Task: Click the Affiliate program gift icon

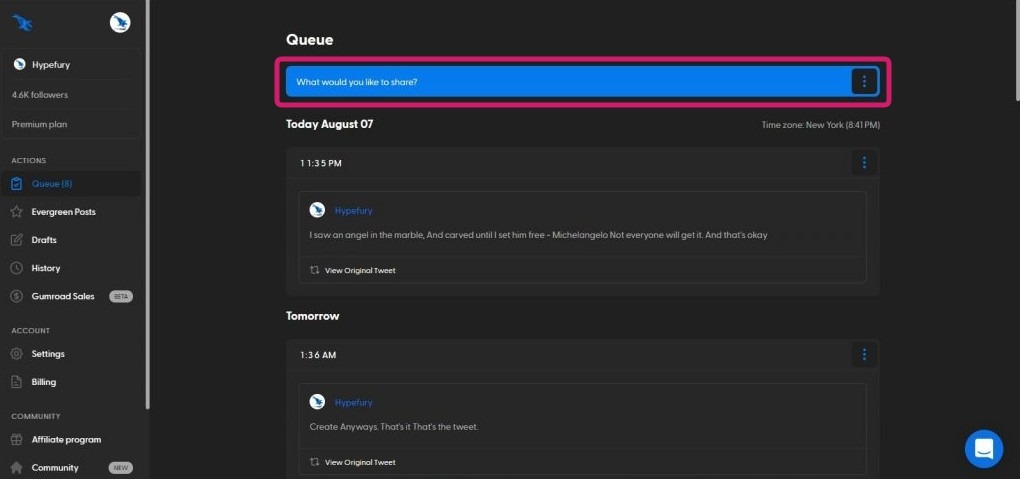Action: (17, 439)
